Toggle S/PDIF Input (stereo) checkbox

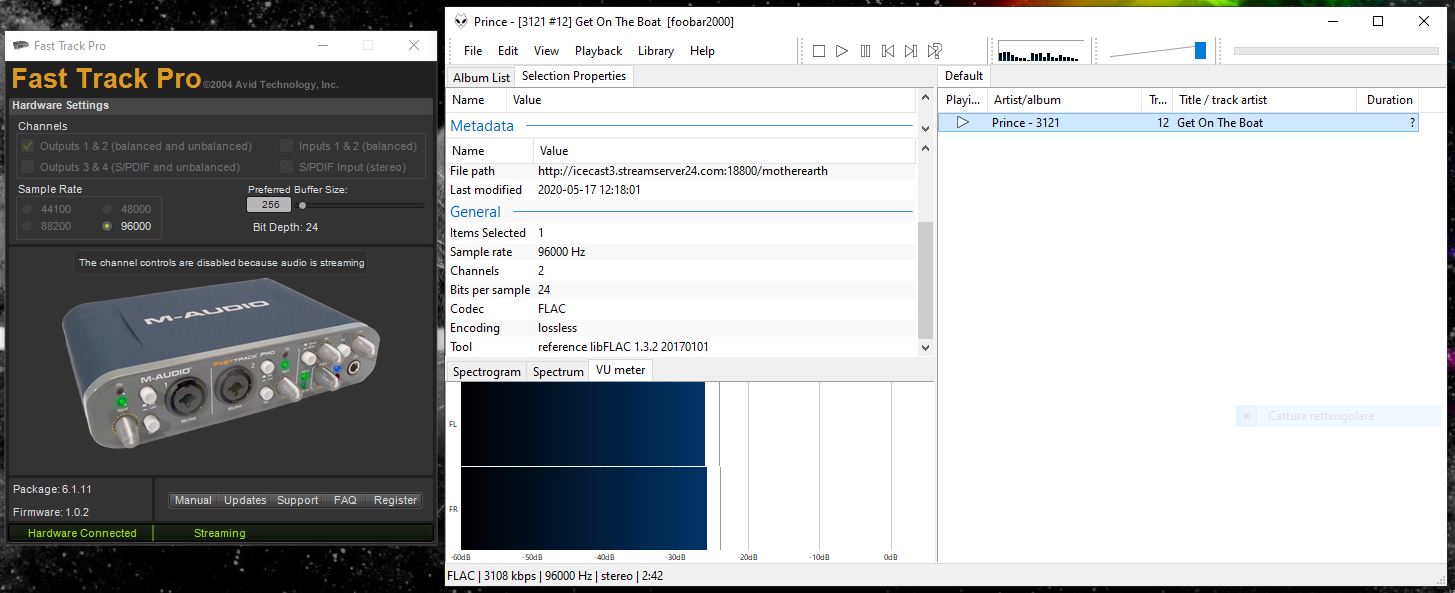tap(287, 167)
